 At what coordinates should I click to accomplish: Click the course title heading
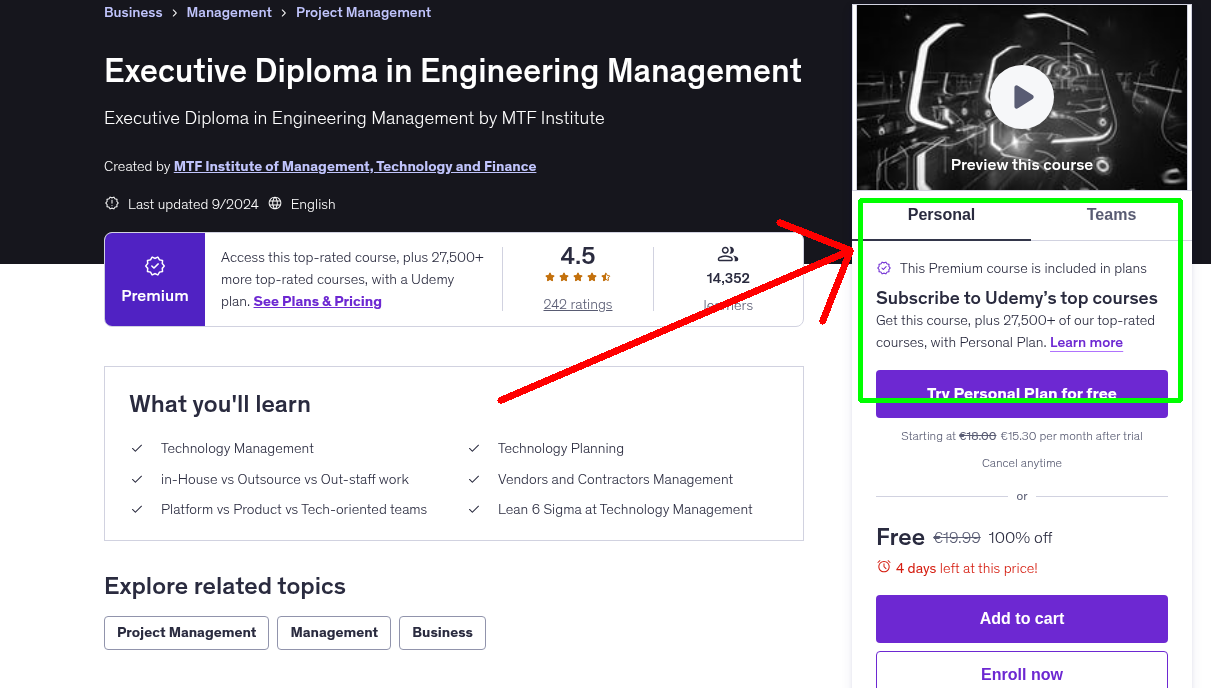point(453,71)
